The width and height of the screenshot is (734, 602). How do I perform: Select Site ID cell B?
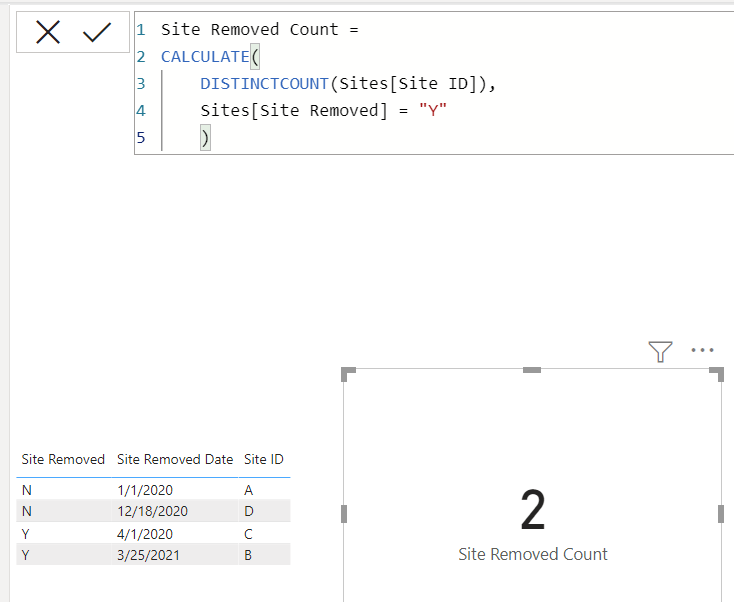[248, 555]
